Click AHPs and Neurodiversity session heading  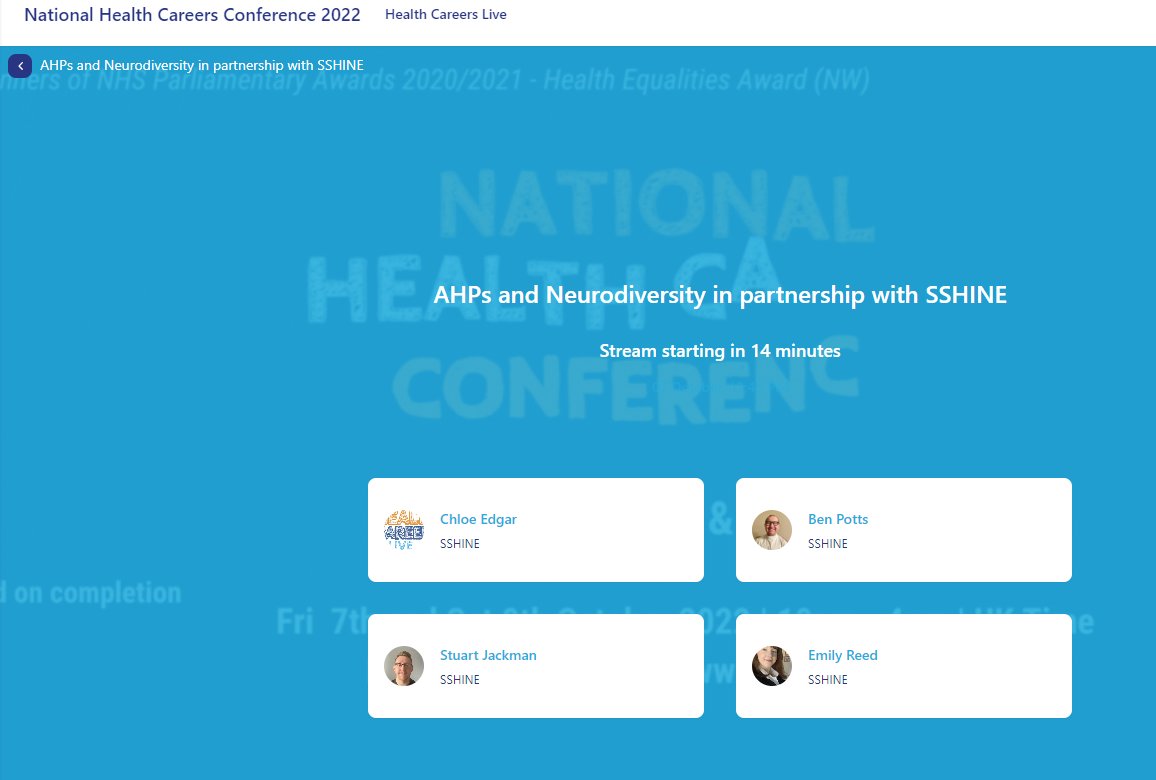tap(719, 294)
